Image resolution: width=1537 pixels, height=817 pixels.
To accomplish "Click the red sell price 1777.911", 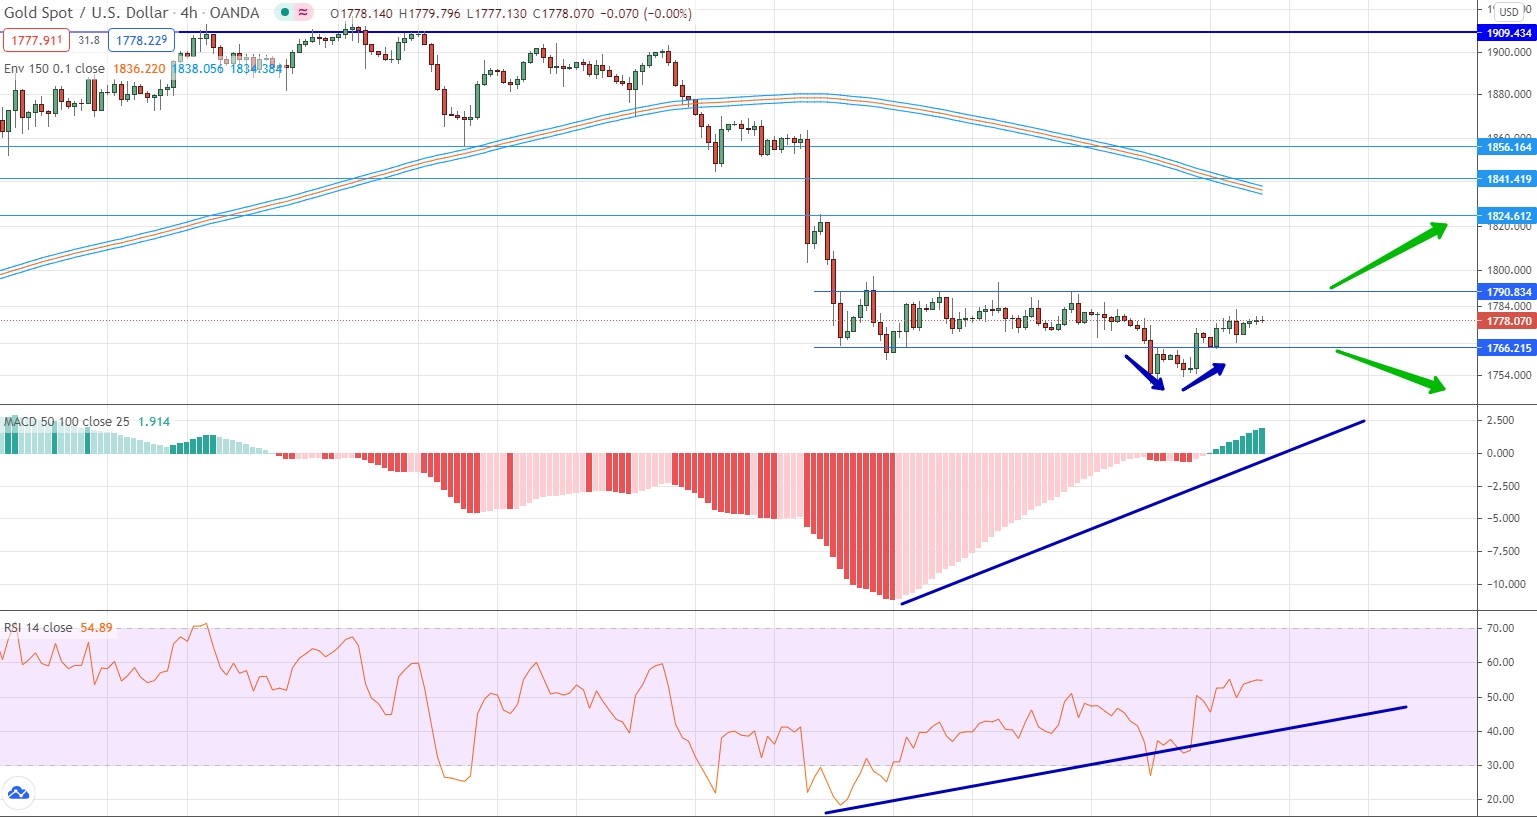I will coord(37,41).
